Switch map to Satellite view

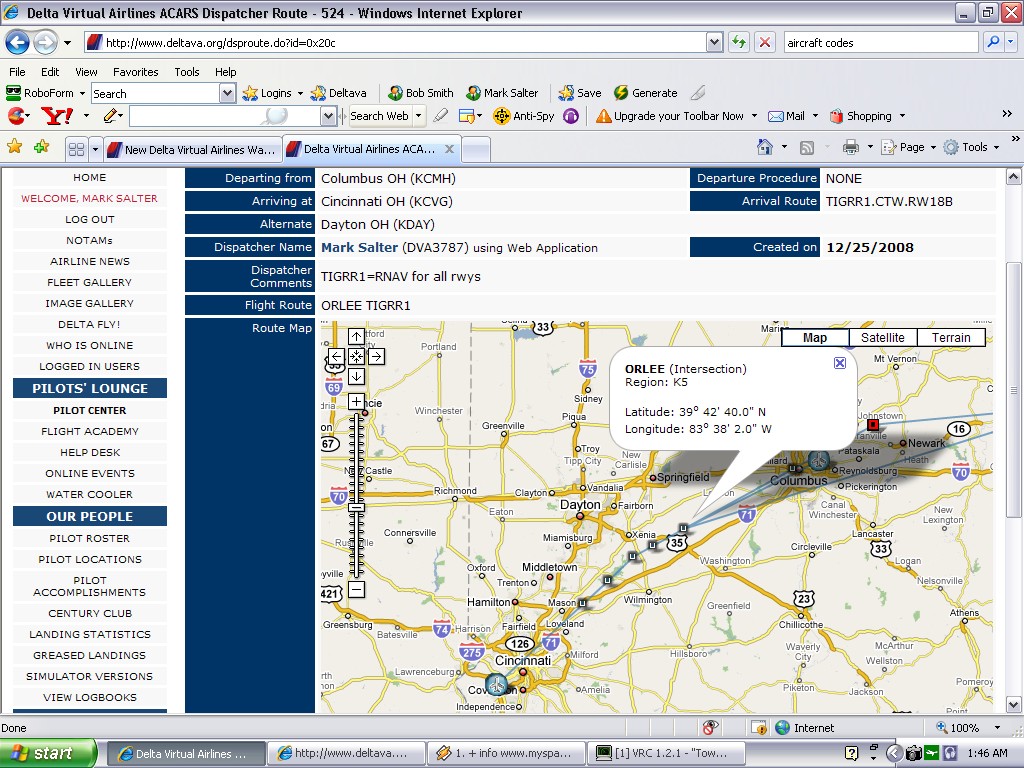click(x=883, y=338)
